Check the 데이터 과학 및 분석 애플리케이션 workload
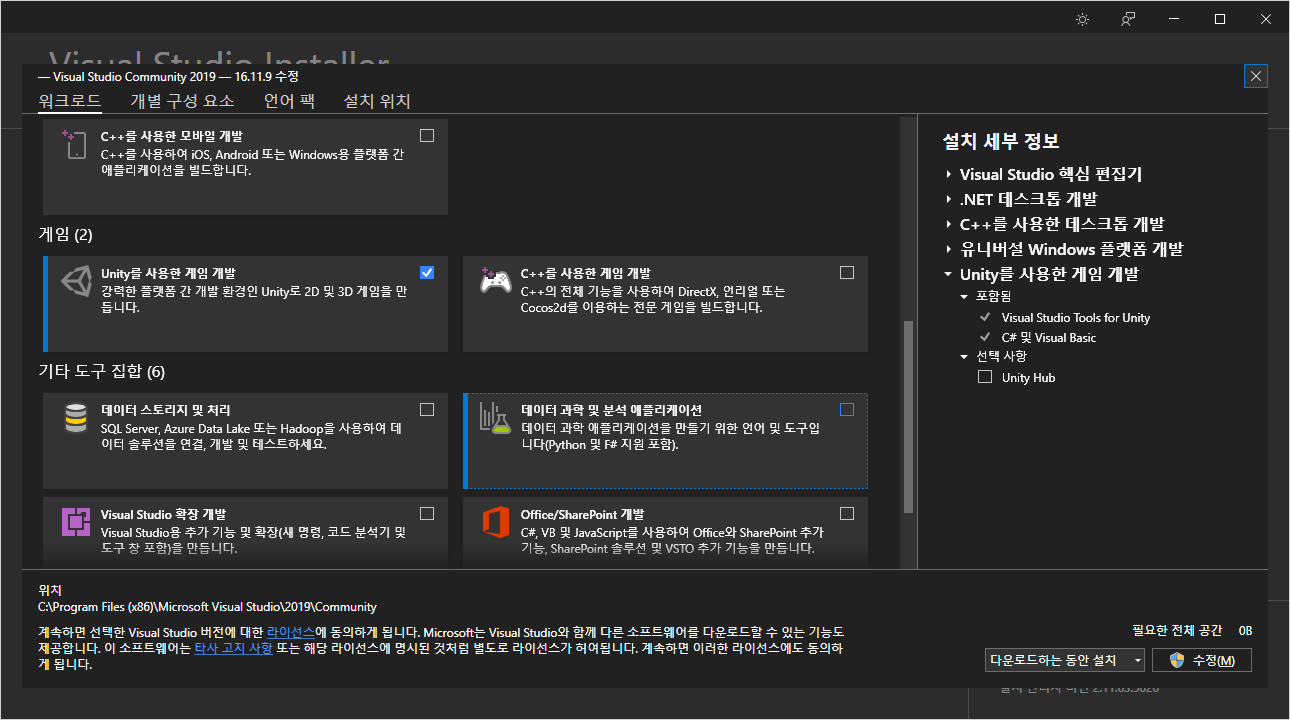 (x=847, y=409)
